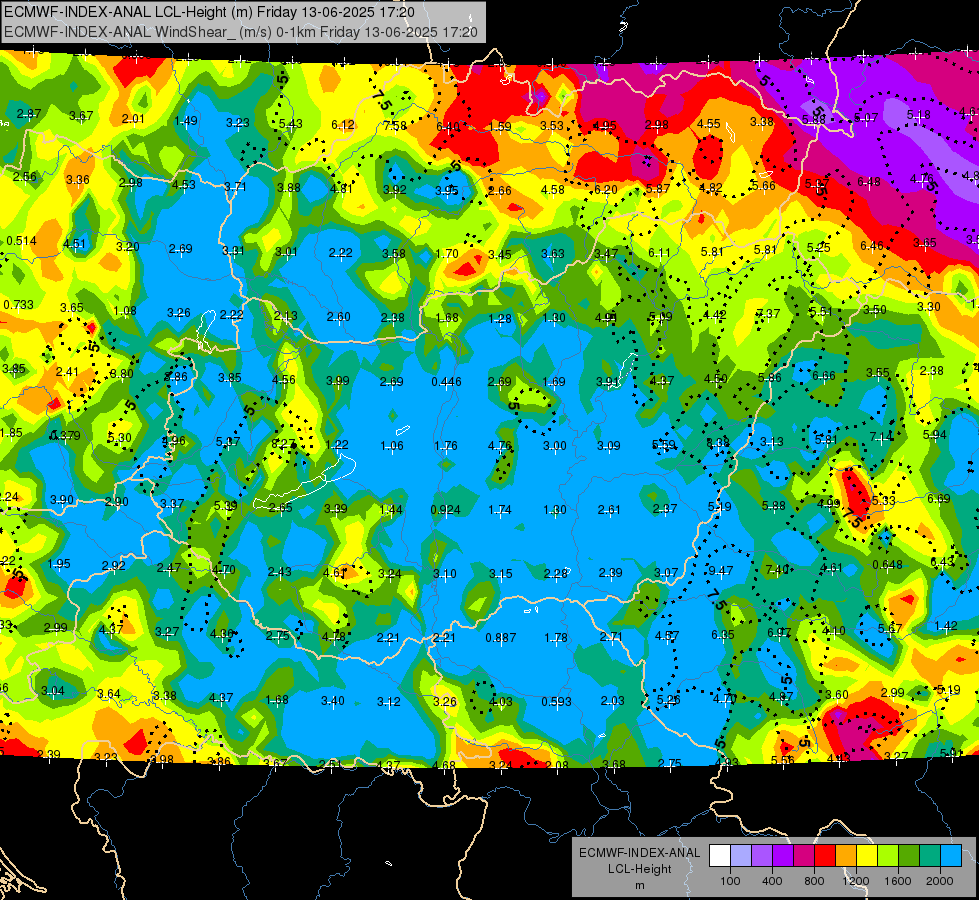Select the grid value 1.70

coord(447,254)
